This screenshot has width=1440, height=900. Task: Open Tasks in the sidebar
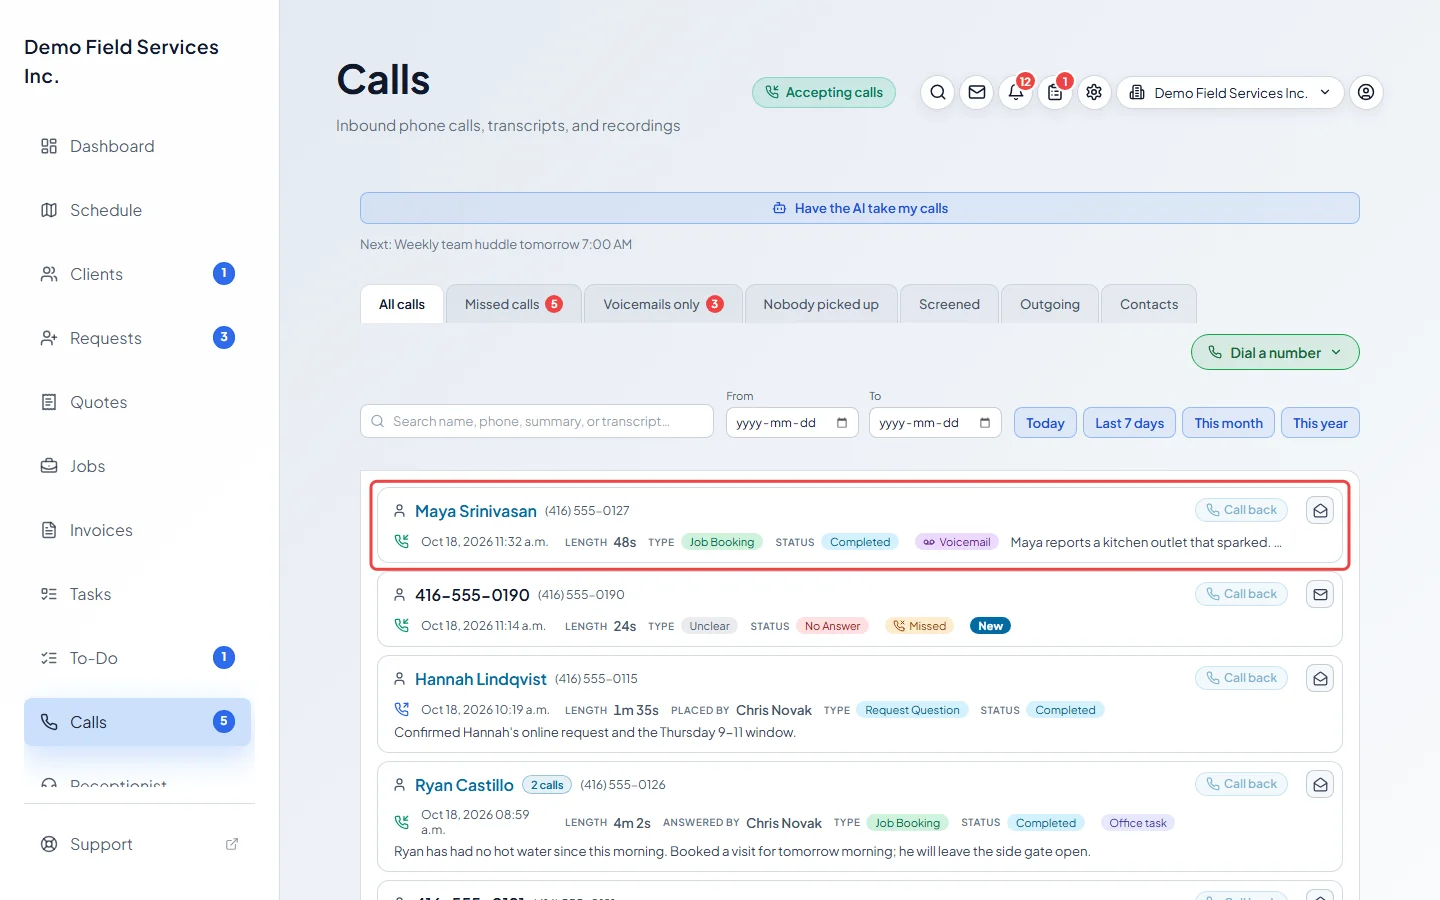(x=139, y=594)
